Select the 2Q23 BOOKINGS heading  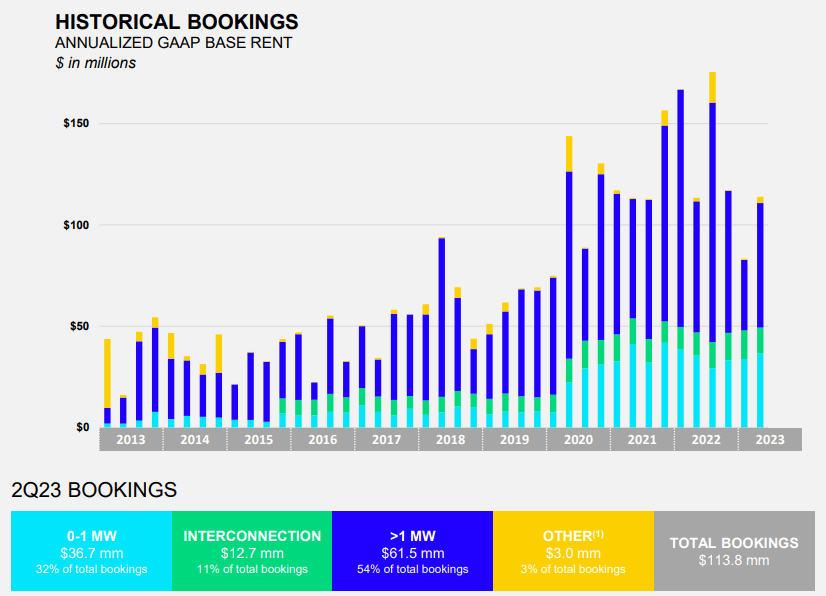(96, 490)
